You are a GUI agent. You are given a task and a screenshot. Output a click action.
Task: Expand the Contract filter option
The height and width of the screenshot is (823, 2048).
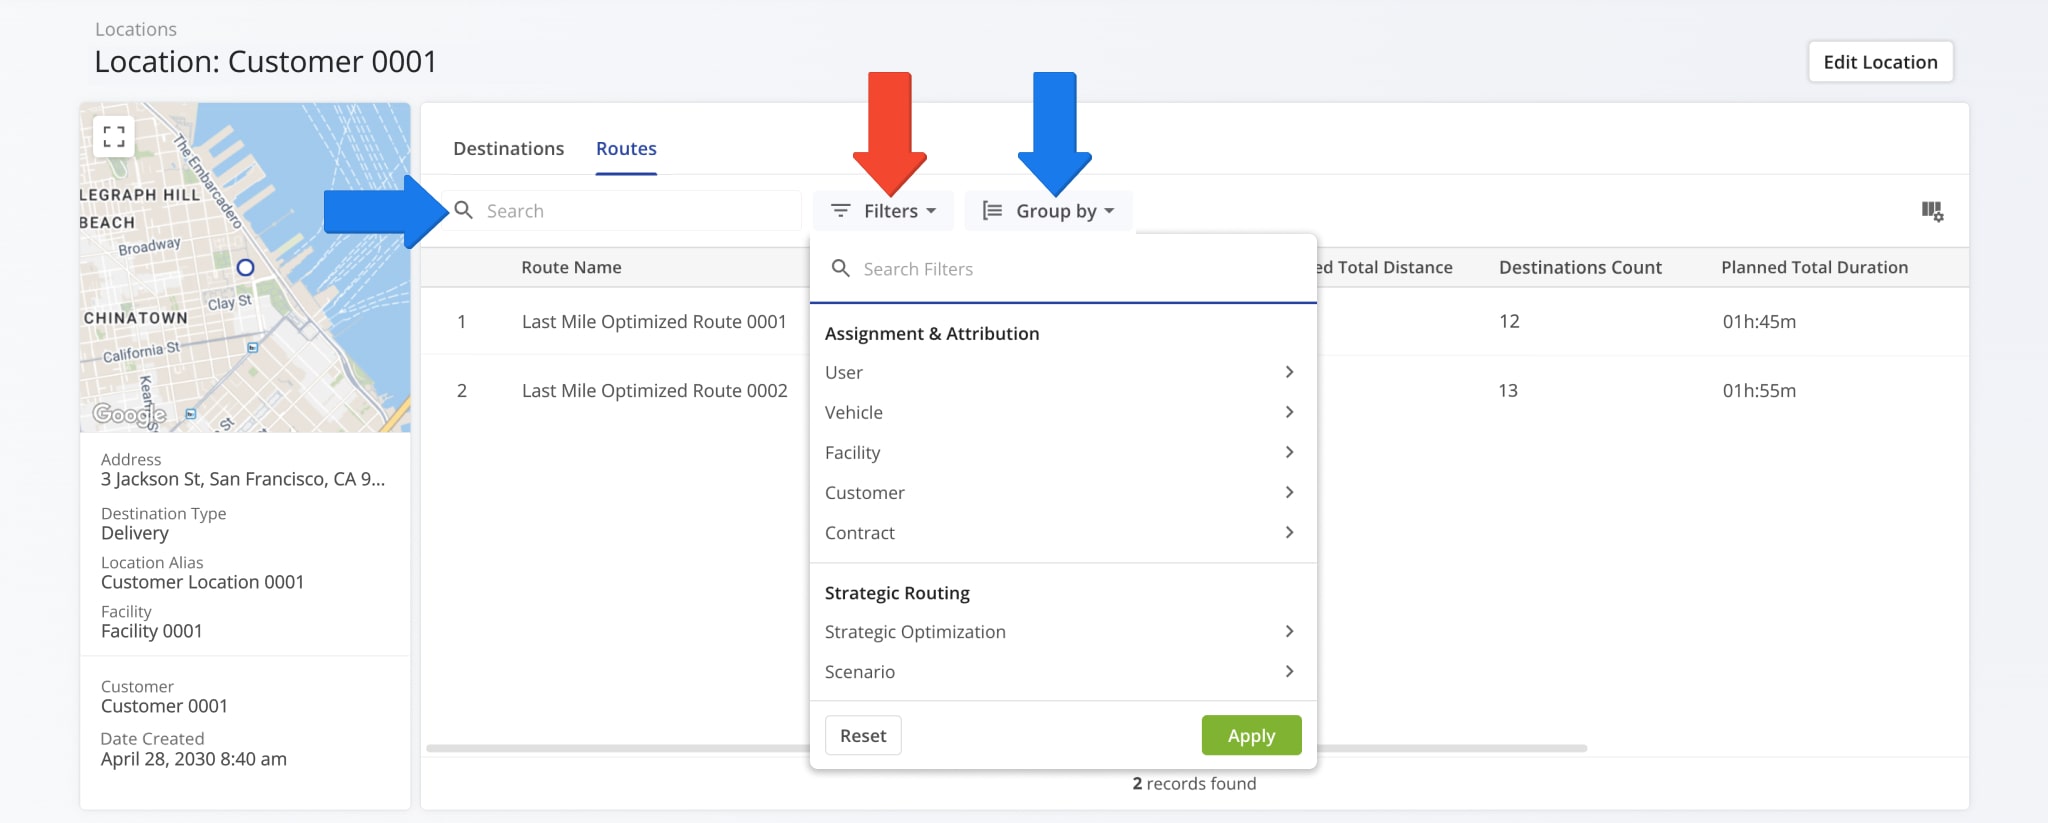(x=1062, y=532)
